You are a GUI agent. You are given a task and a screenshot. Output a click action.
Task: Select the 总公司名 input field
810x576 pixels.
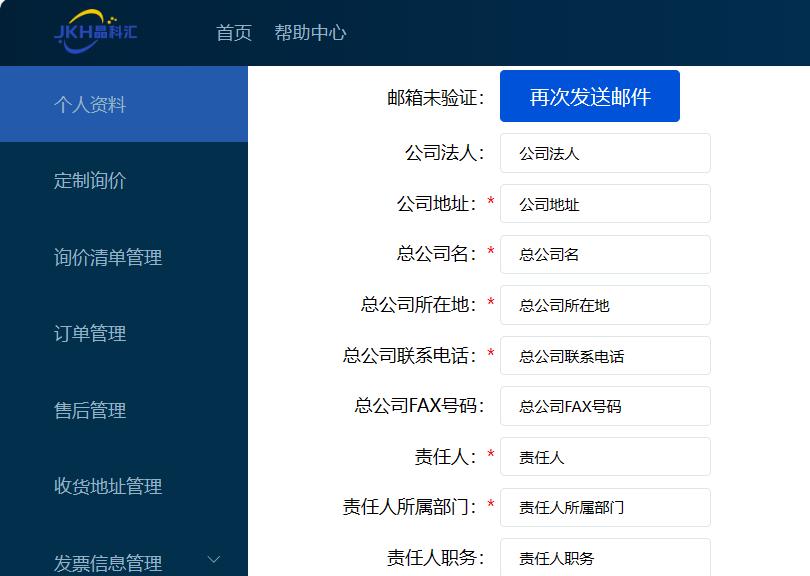pos(605,255)
